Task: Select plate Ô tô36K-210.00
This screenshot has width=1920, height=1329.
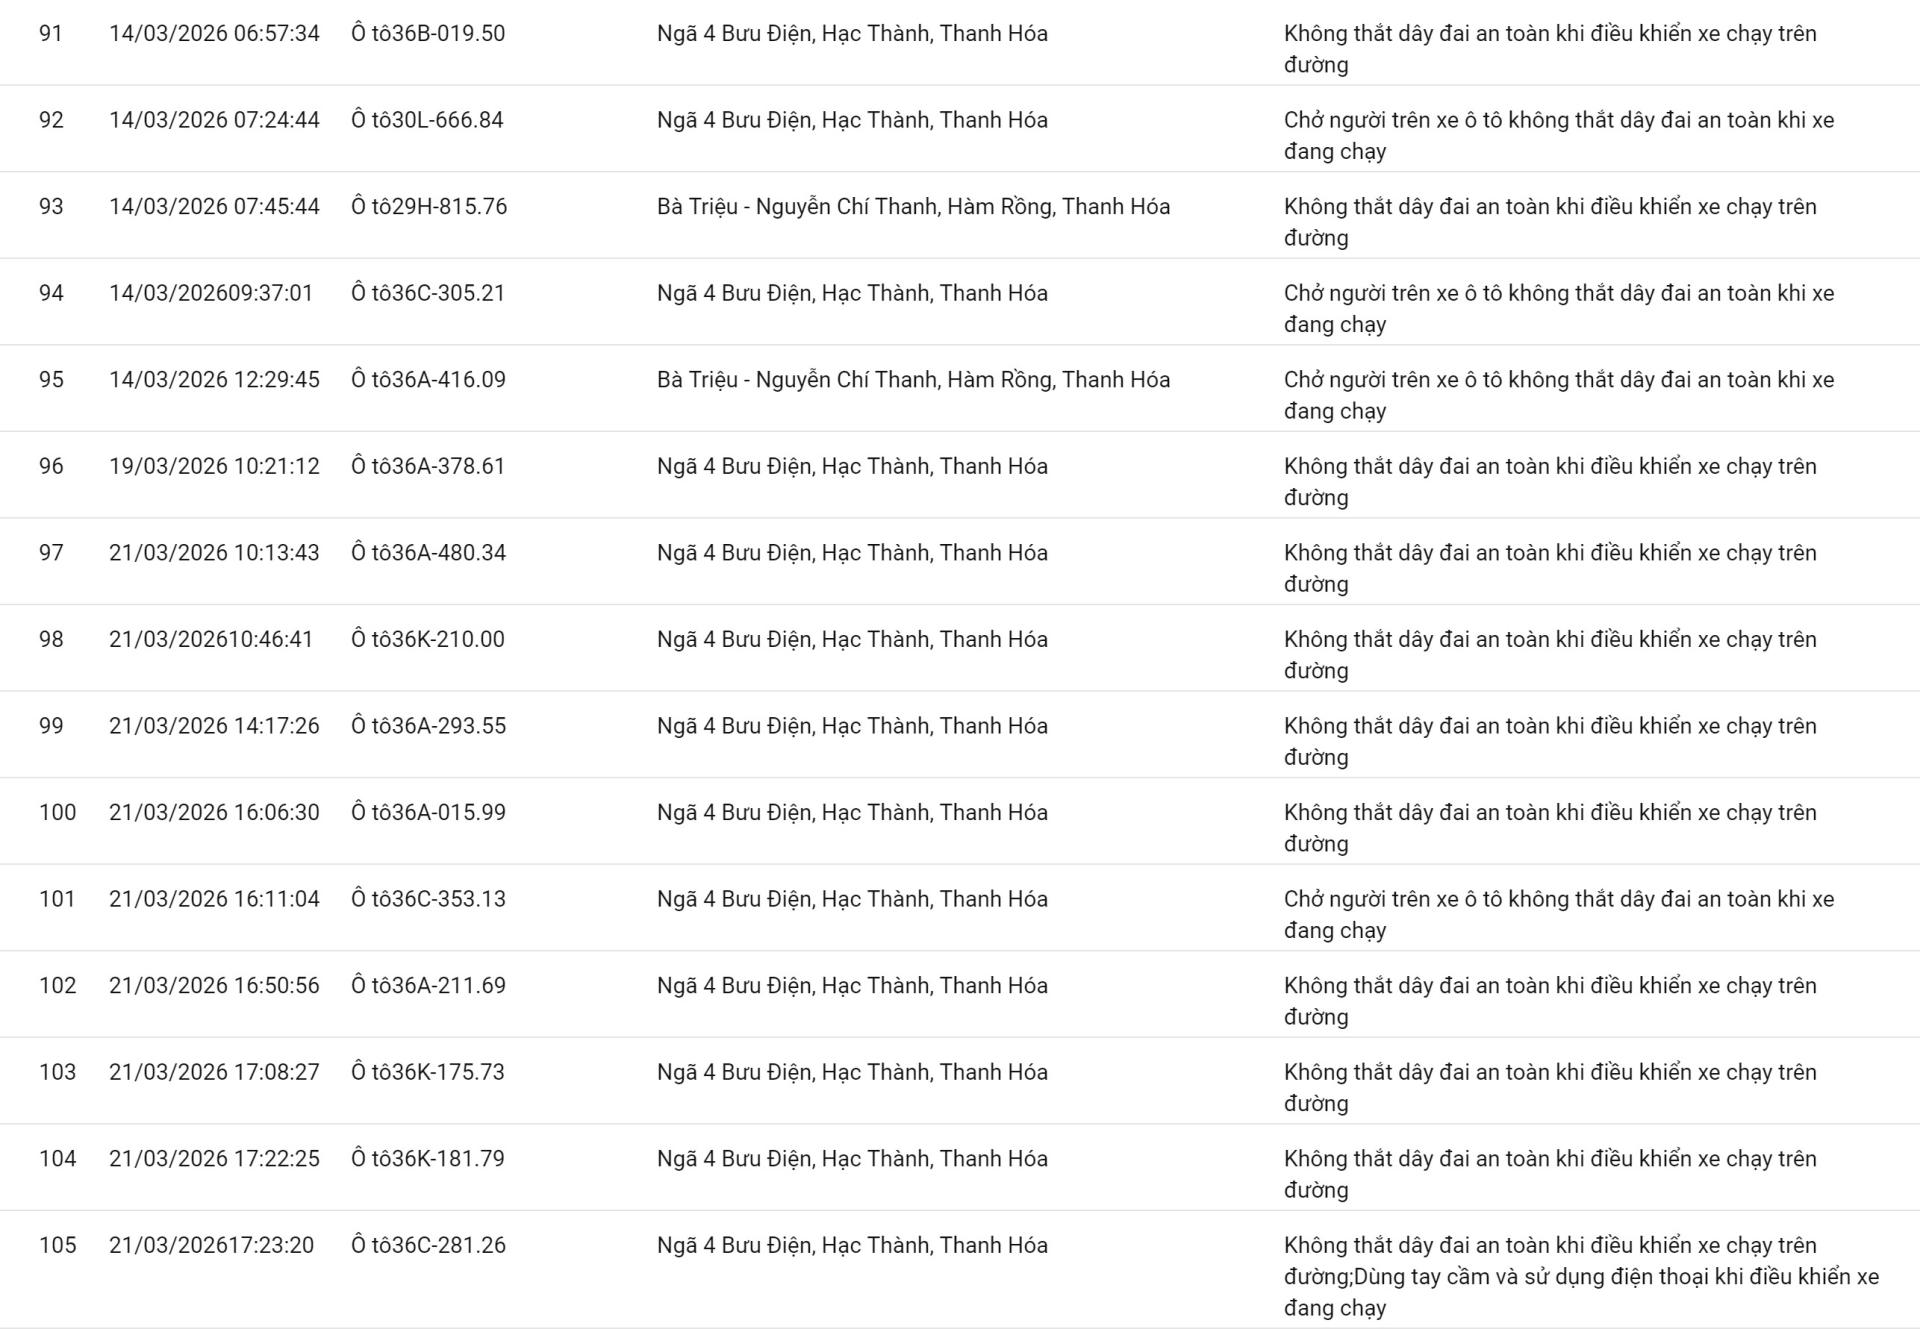Action: pyautogui.click(x=428, y=640)
